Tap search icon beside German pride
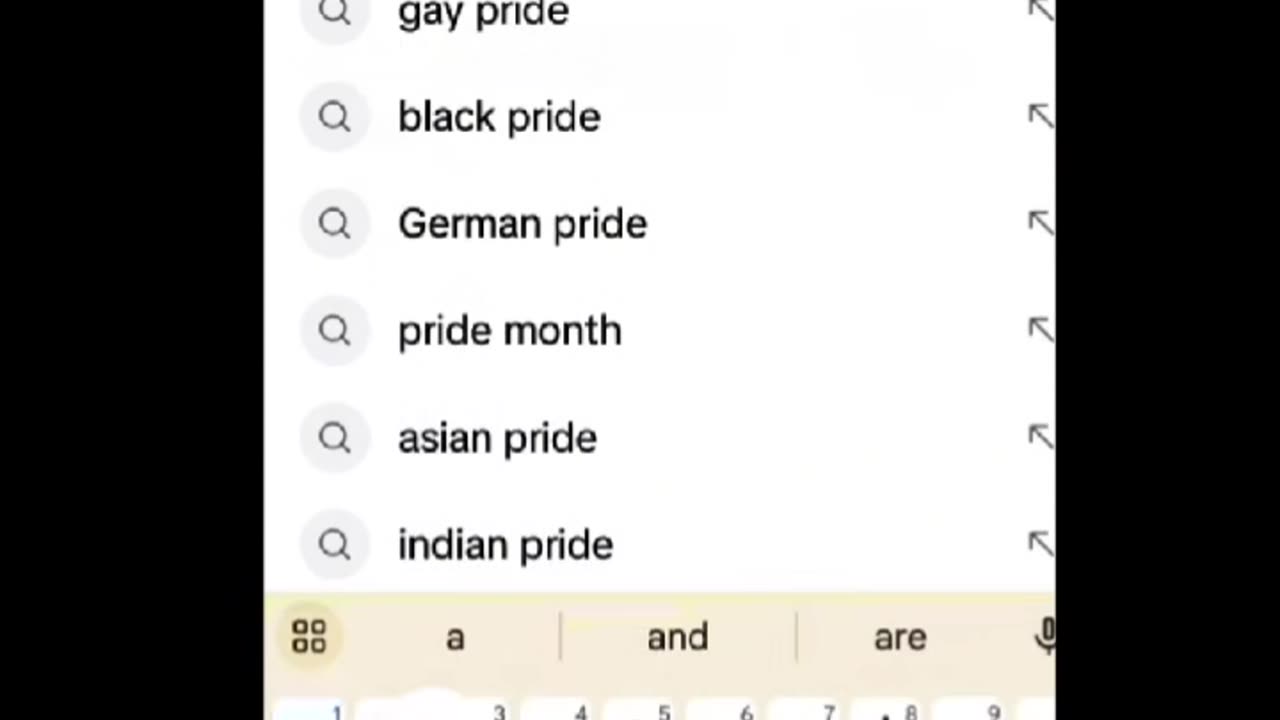Screen dimensions: 1280x720 334,224
